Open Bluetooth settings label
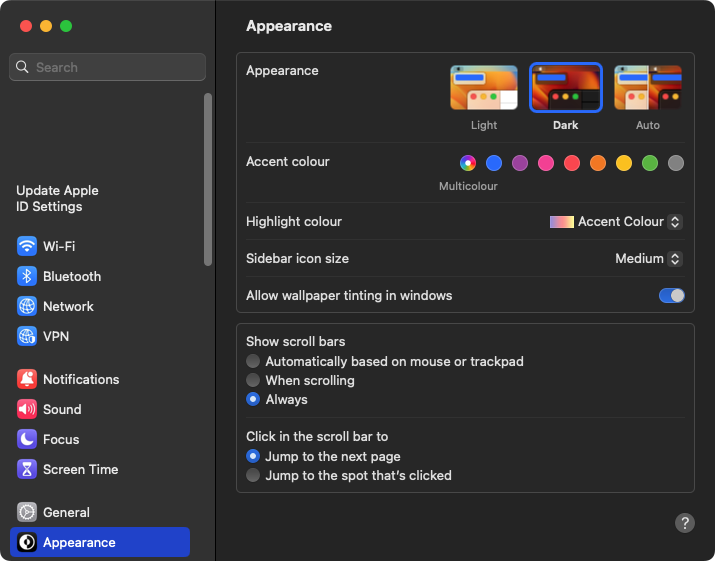 (72, 276)
